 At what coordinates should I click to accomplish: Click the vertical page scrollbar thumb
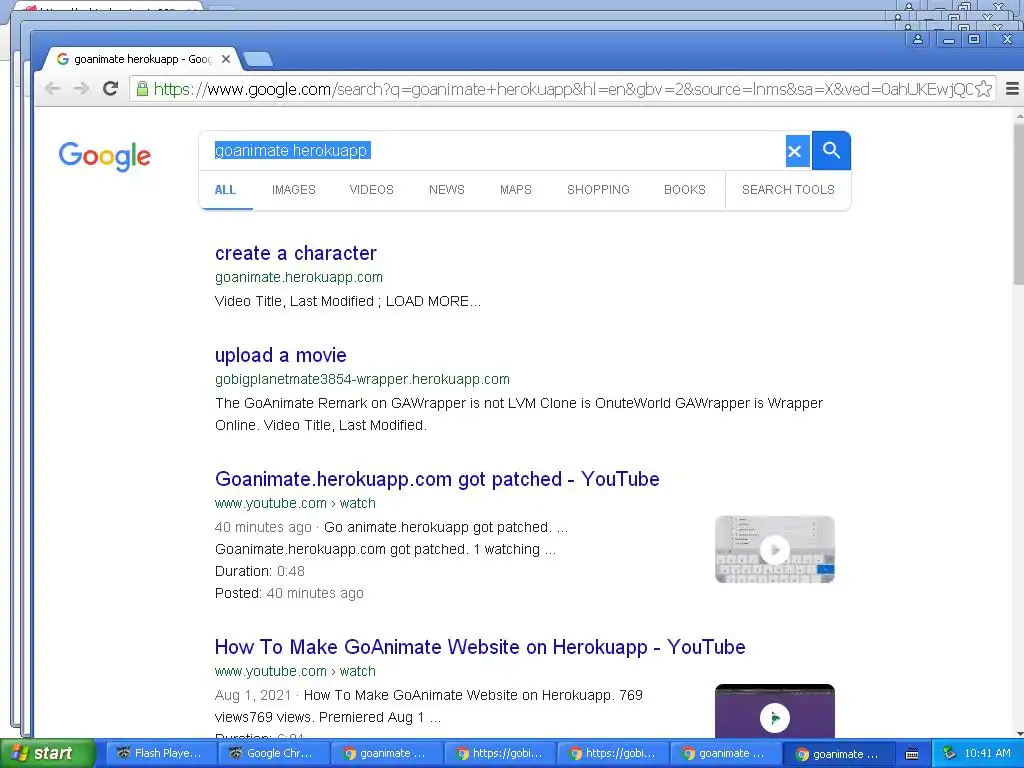point(1018,202)
